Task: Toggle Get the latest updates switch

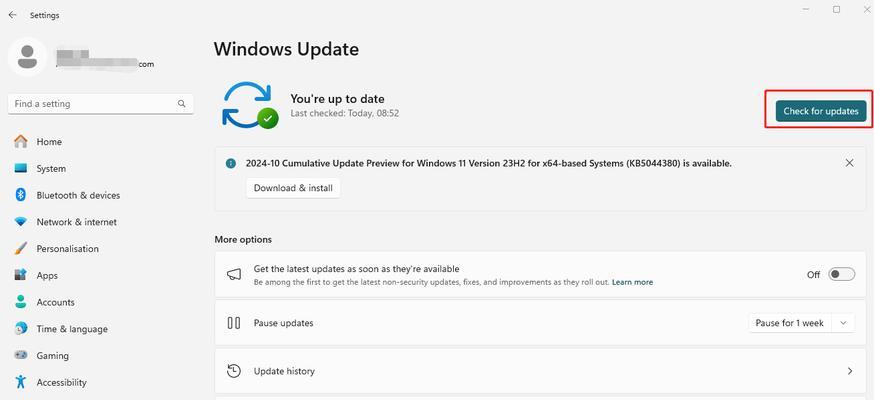Action: [841, 274]
